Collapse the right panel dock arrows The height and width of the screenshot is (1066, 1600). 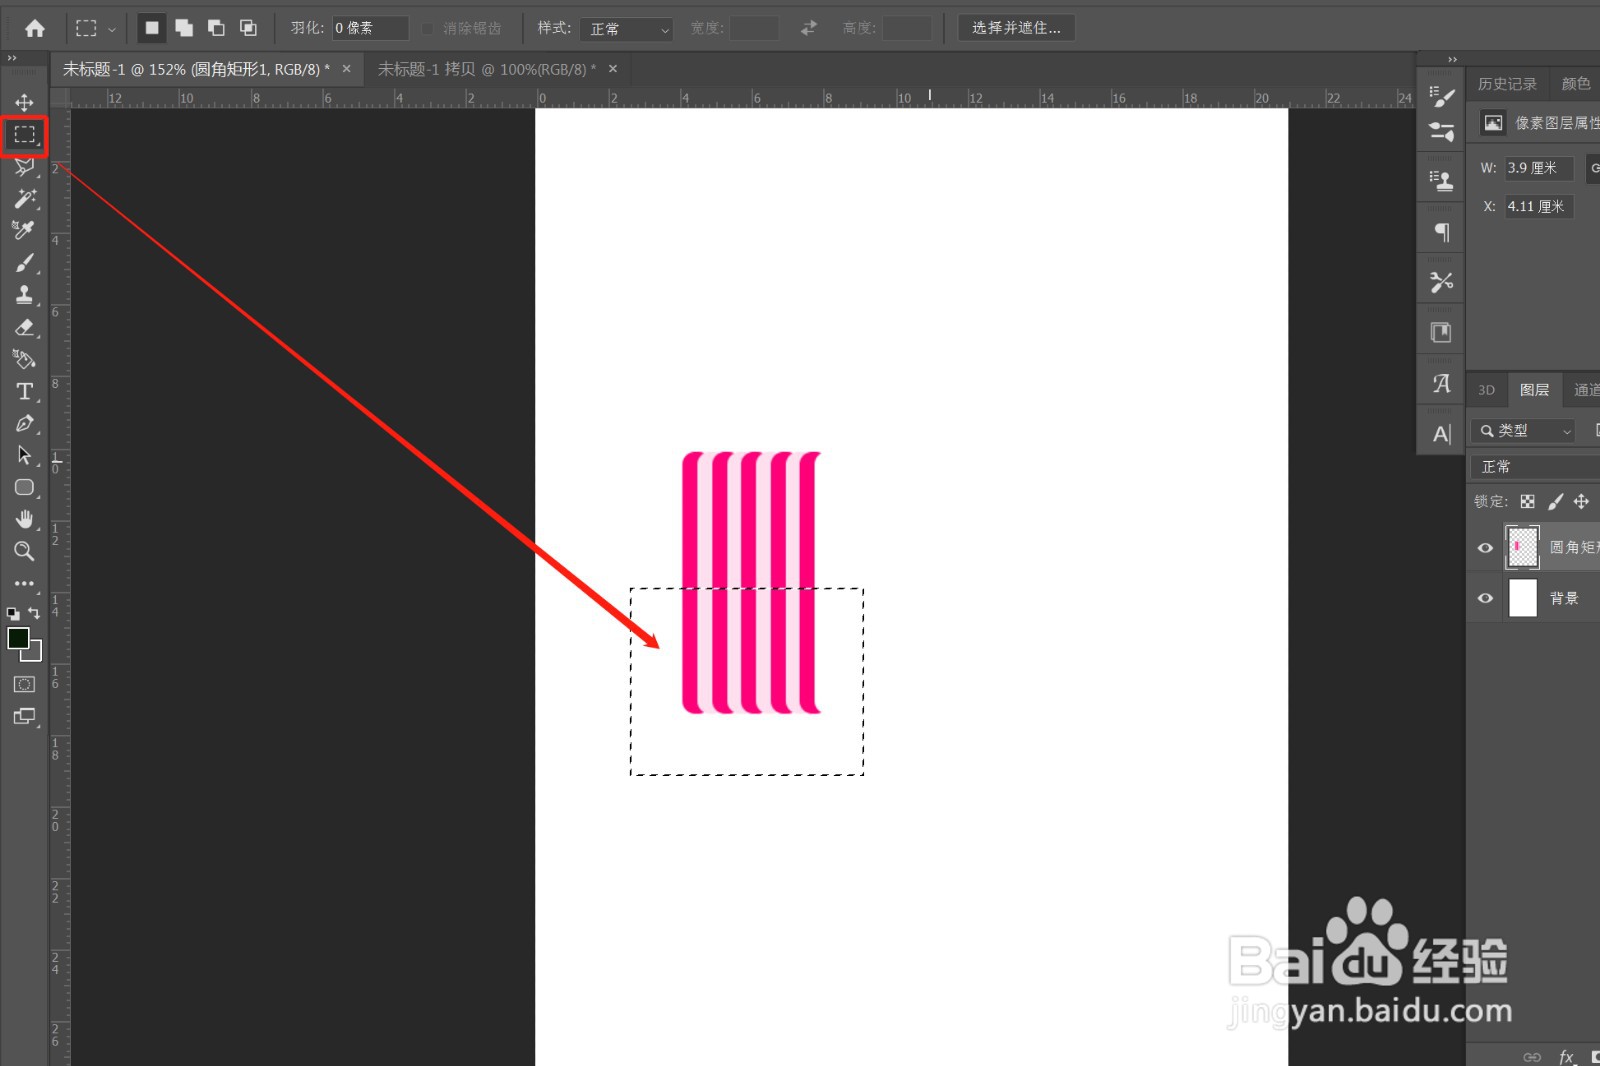(x=1452, y=59)
